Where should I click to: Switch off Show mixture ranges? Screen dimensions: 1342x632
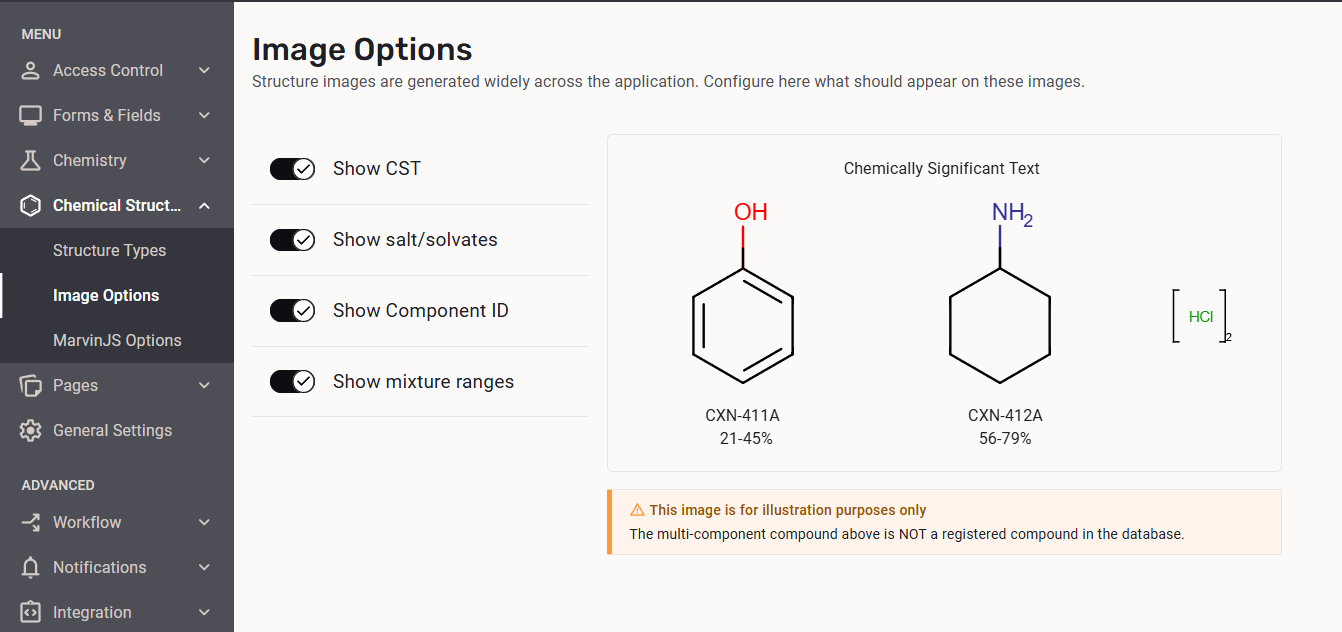tap(292, 382)
